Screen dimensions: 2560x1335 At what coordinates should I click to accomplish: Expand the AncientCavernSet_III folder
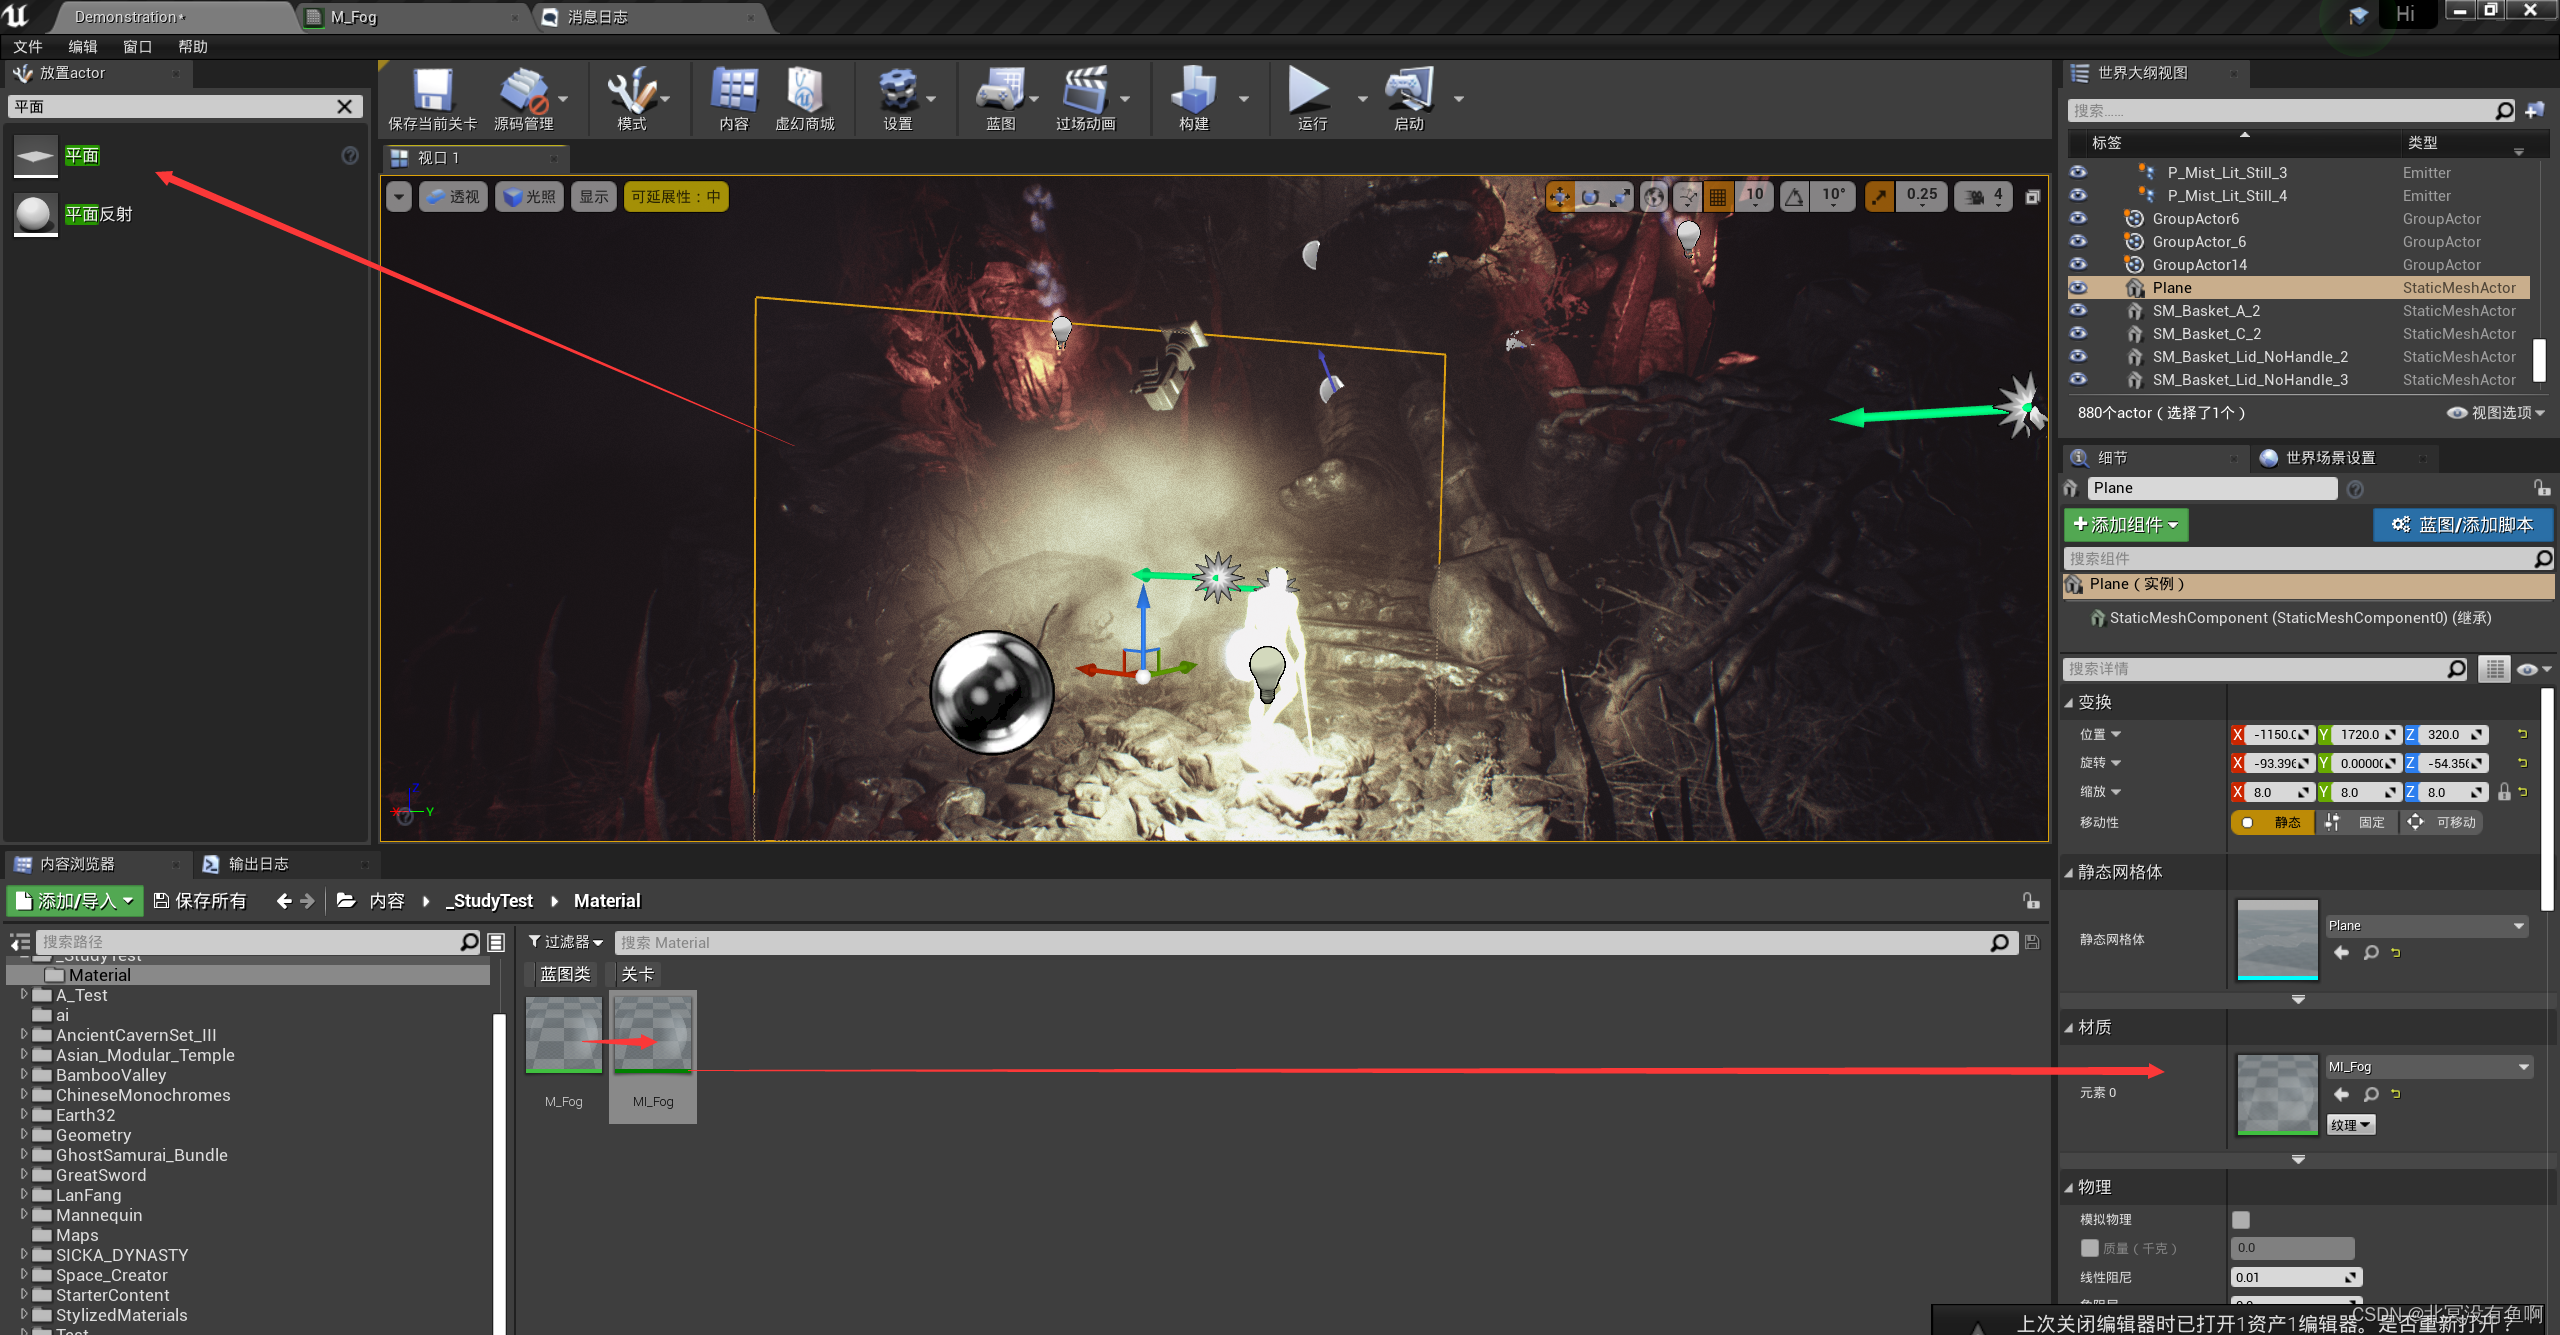[24, 1035]
